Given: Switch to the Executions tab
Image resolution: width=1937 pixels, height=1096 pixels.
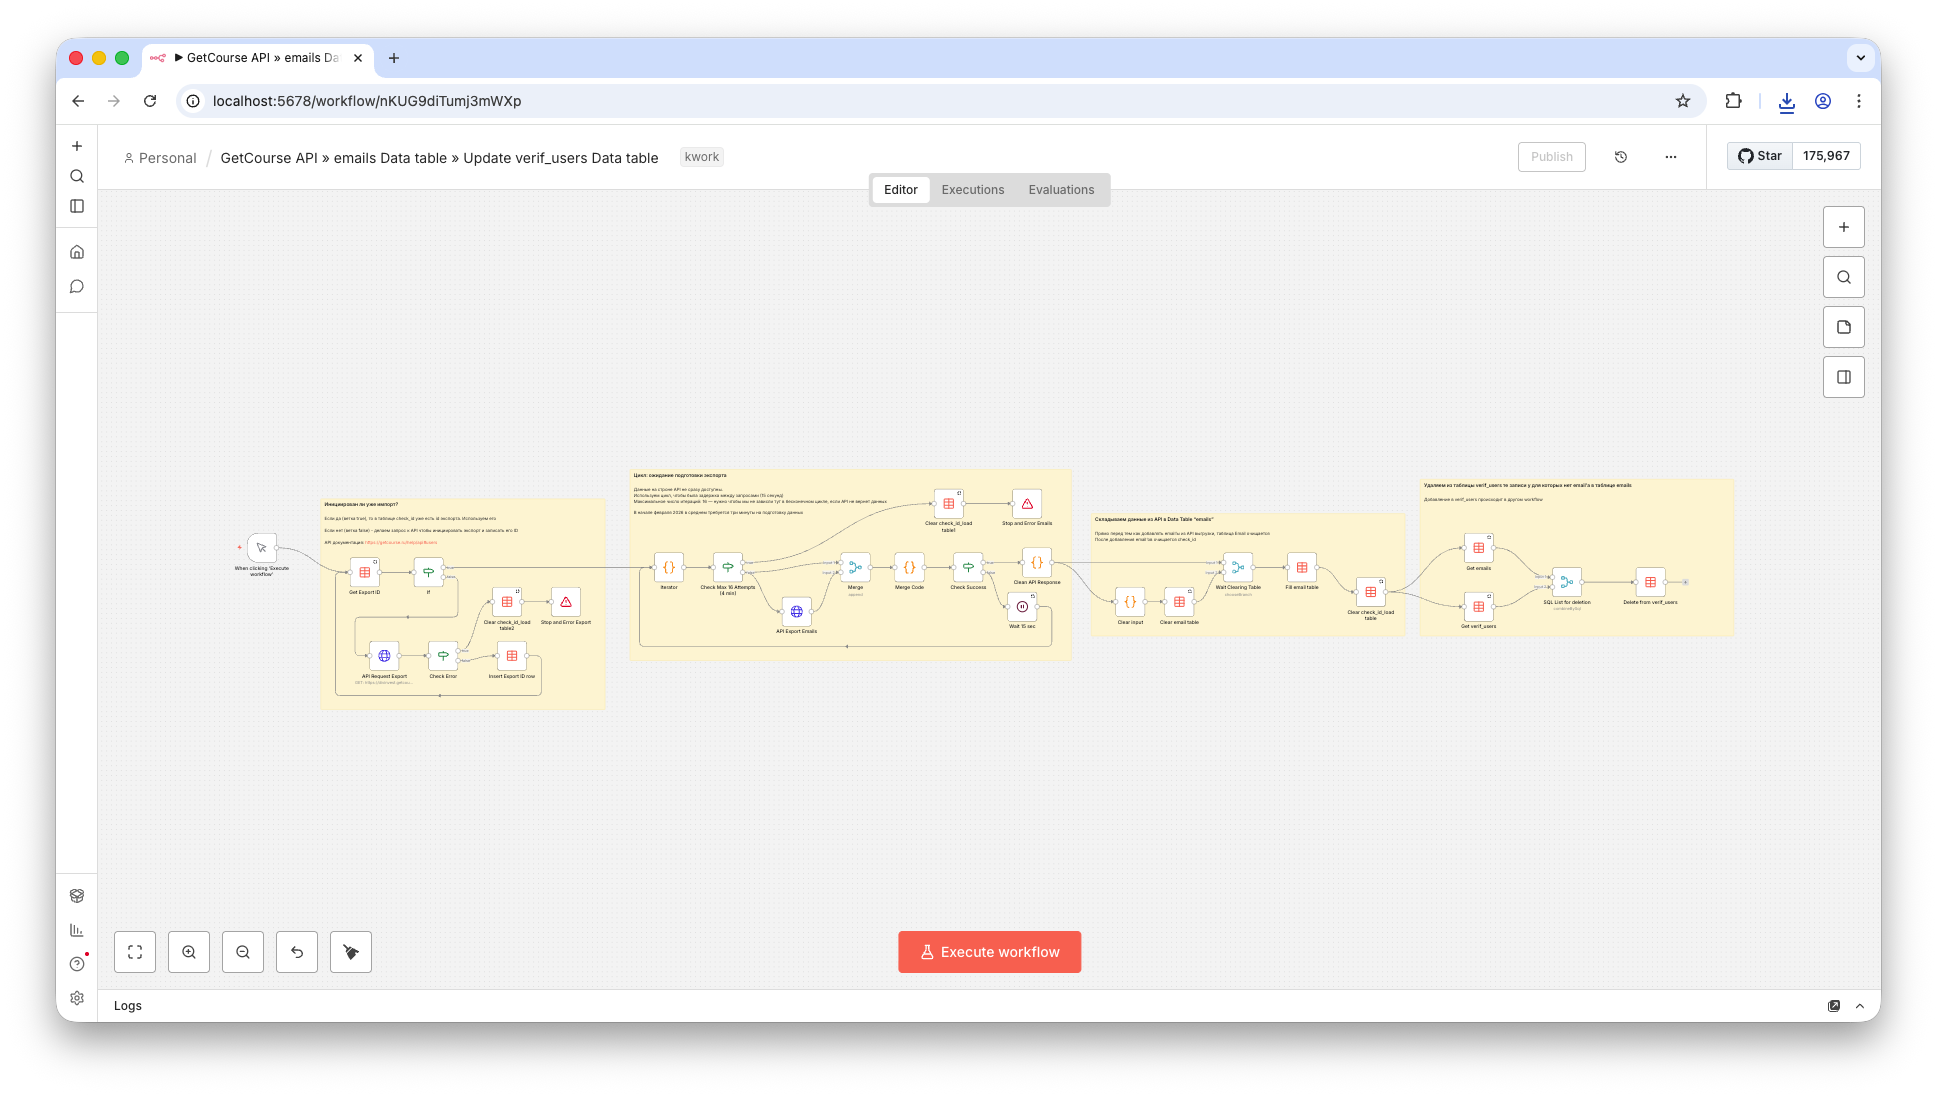Looking at the screenshot, I should pyautogui.click(x=972, y=190).
